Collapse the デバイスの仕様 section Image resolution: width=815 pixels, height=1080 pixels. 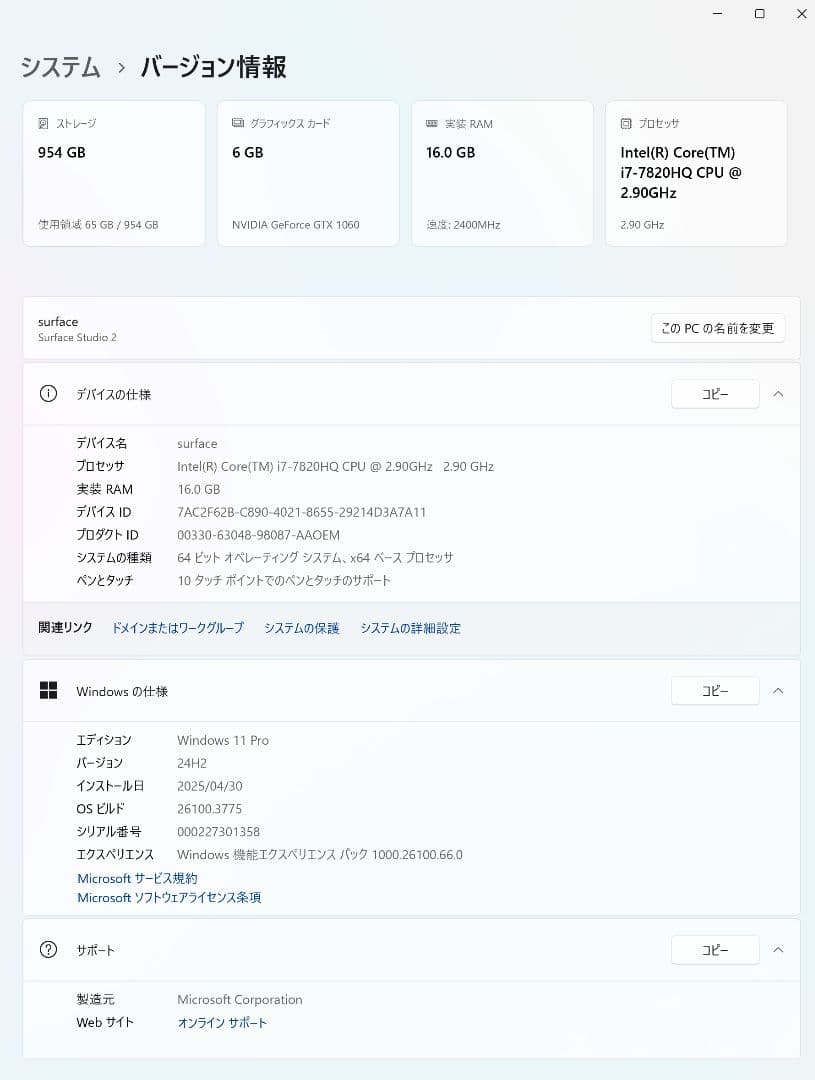(779, 394)
